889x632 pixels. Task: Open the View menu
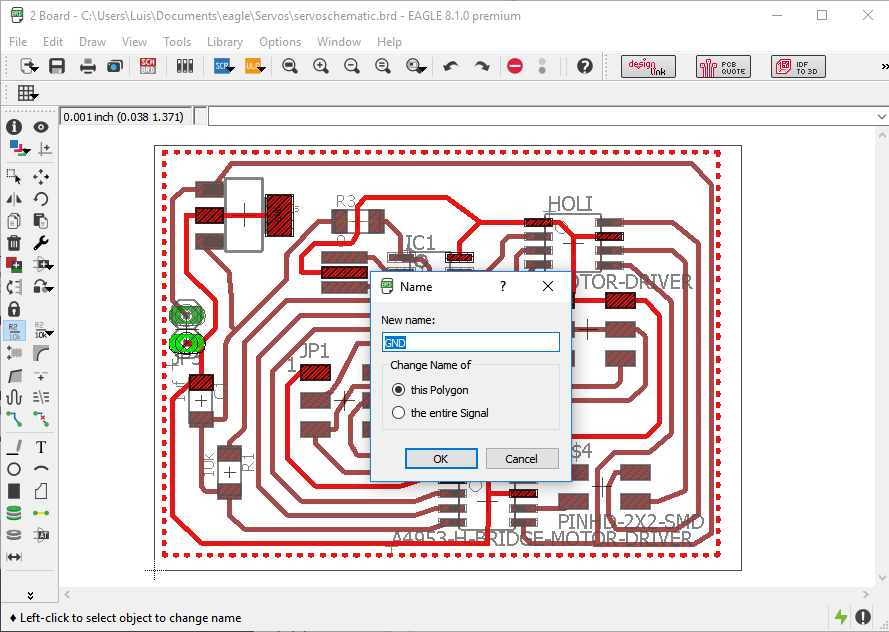pos(134,42)
